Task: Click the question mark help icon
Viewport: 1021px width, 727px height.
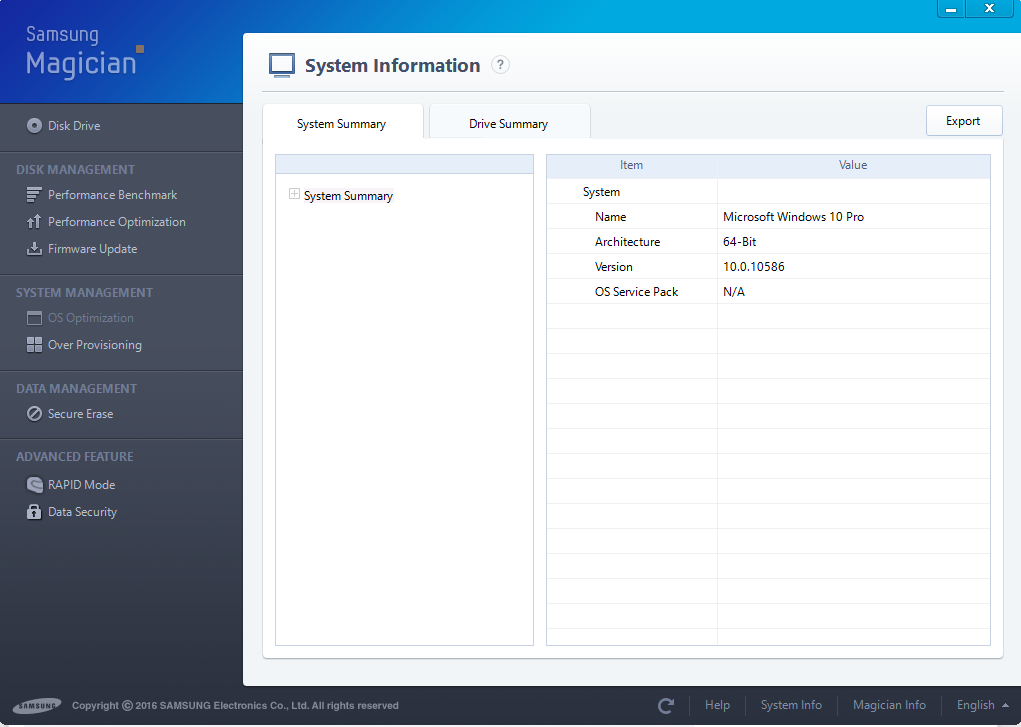Action: 500,65
